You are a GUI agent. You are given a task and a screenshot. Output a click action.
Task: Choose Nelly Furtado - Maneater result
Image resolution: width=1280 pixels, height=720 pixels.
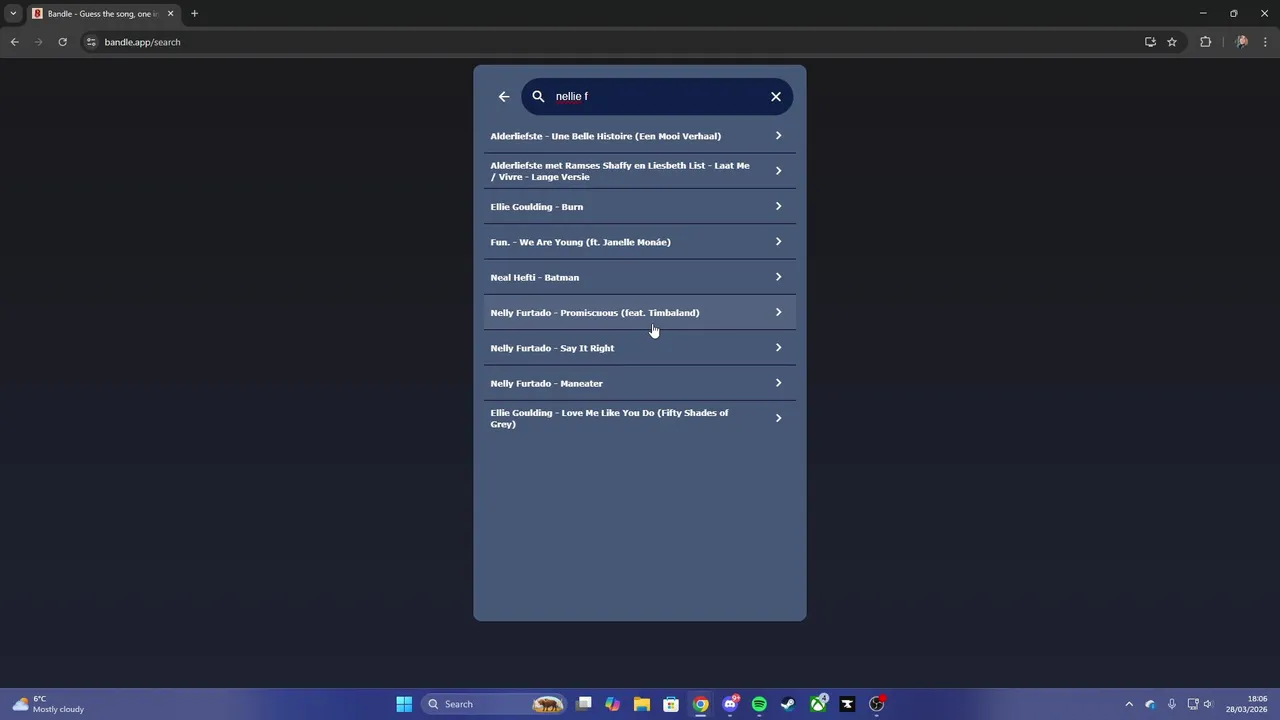tap(640, 383)
